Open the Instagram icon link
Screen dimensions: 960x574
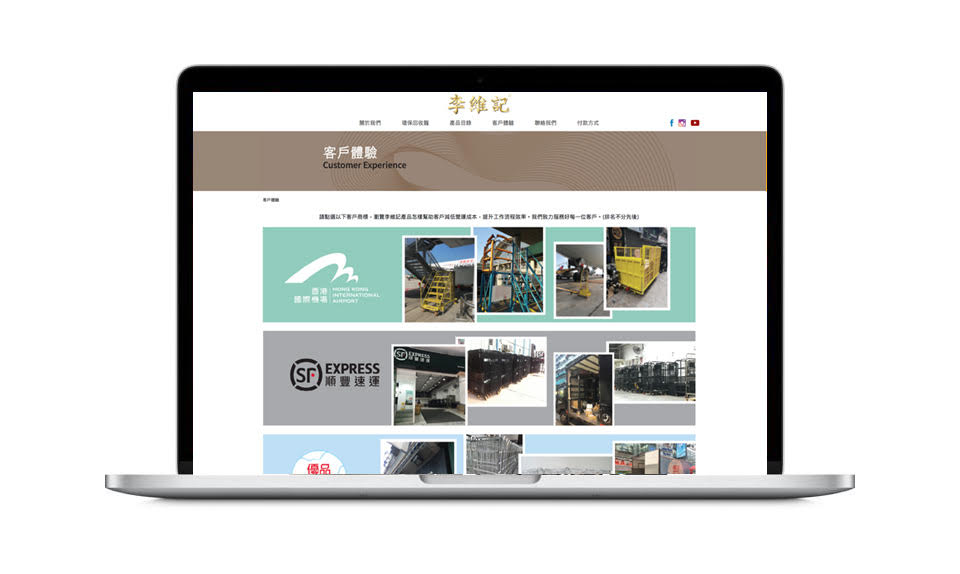pos(682,123)
